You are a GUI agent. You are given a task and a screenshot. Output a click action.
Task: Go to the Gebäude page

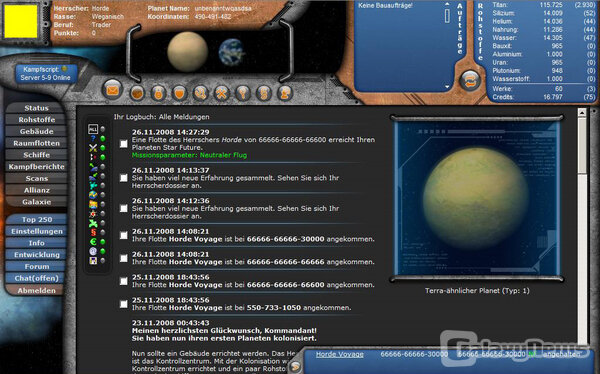(x=36, y=131)
